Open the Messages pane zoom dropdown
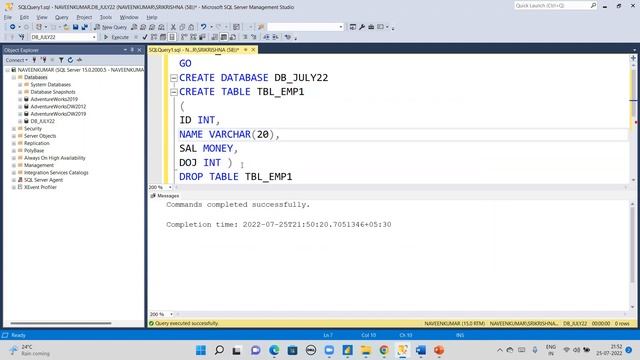 point(171,314)
